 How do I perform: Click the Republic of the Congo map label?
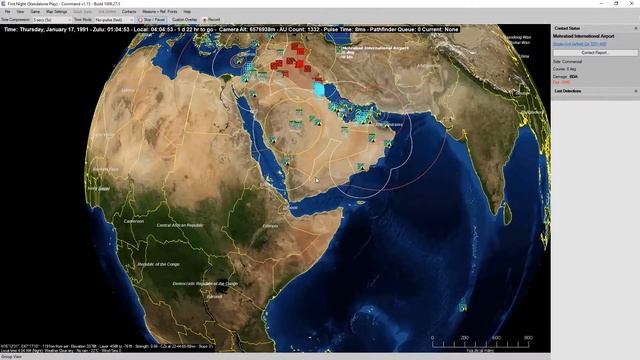158,264
